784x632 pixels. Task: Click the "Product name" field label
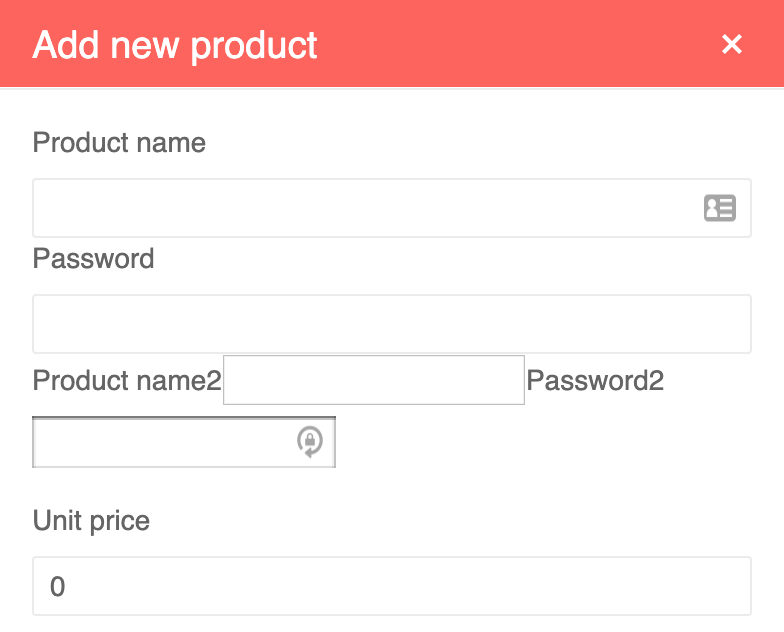[119, 143]
